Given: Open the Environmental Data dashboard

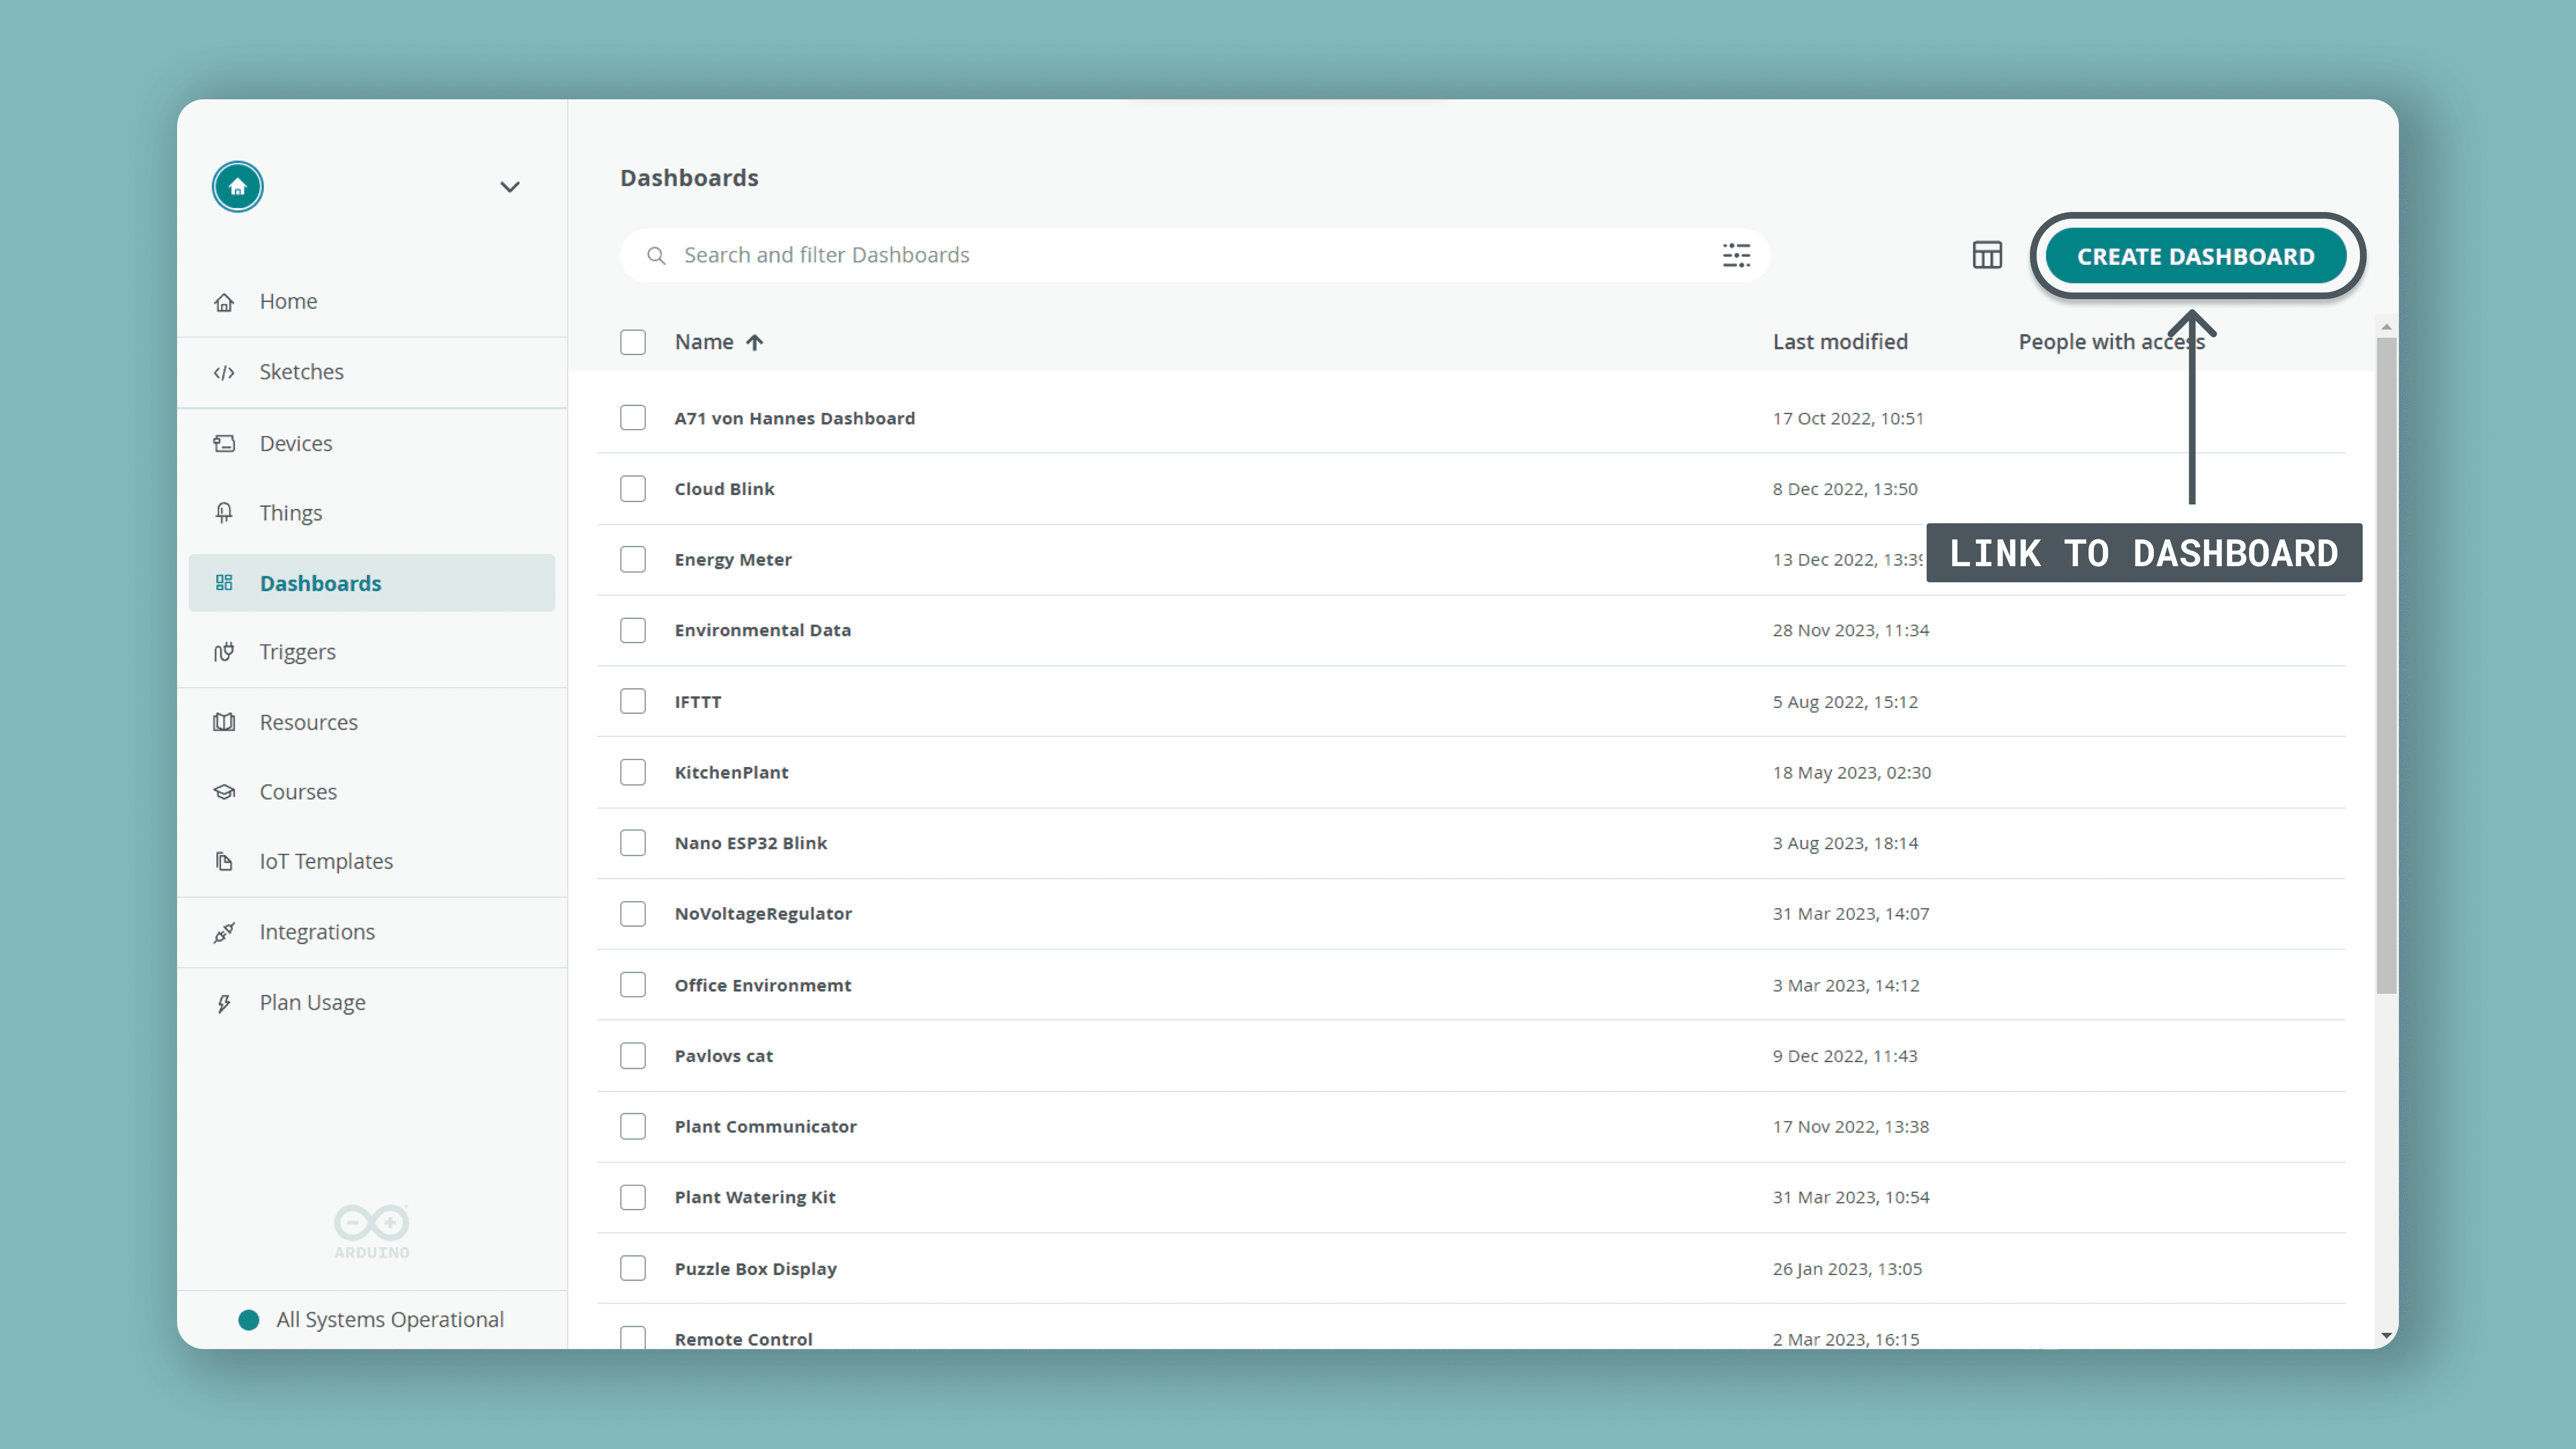Looking at the screenshot, I should coord(762,630).
